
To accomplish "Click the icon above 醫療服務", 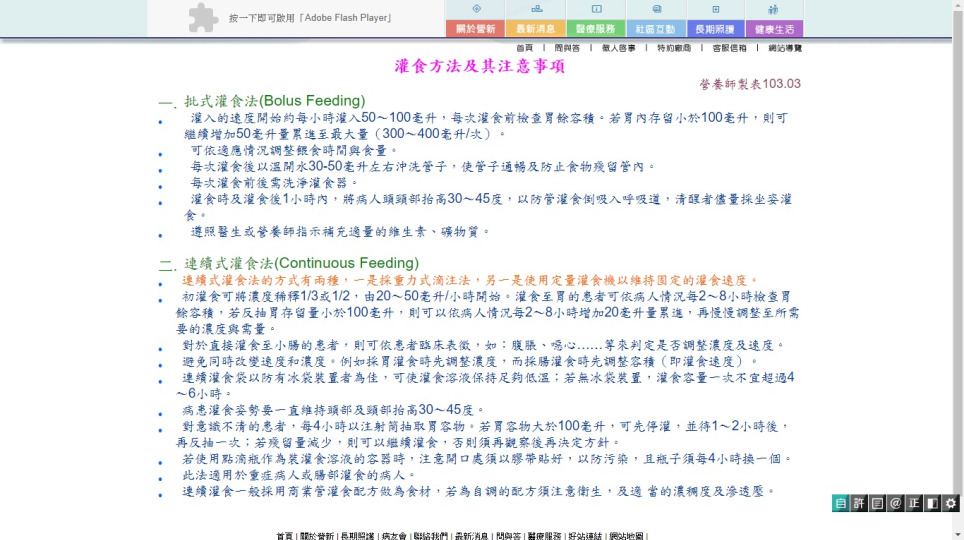I will point(596,8).
